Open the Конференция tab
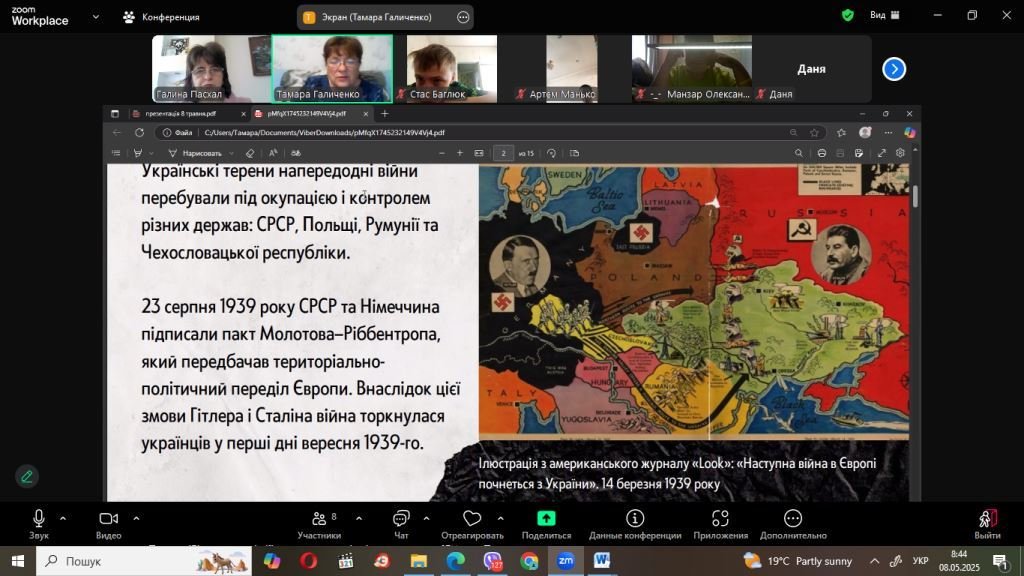The height and width of the screenshot is (576, 1024). pyautogui.click(x=161, y=17)
